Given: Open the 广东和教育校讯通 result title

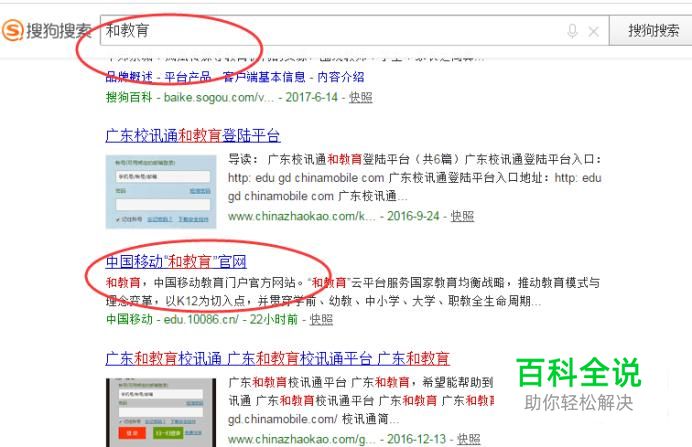Looking at the screenshot, I should tap(278, 358).
